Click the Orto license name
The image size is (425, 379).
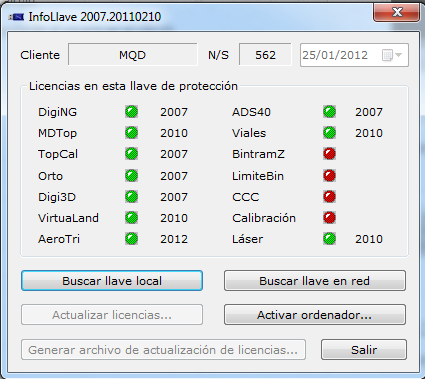(50, 176)
